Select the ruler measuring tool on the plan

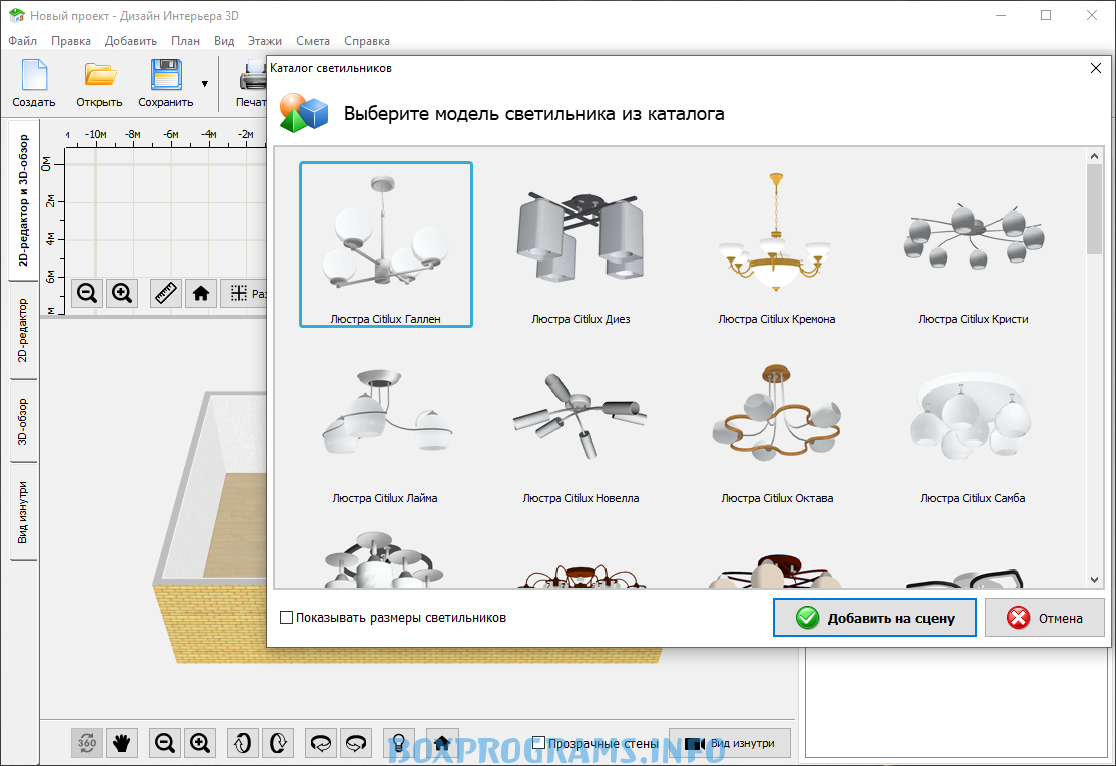(x=166, y=293)
